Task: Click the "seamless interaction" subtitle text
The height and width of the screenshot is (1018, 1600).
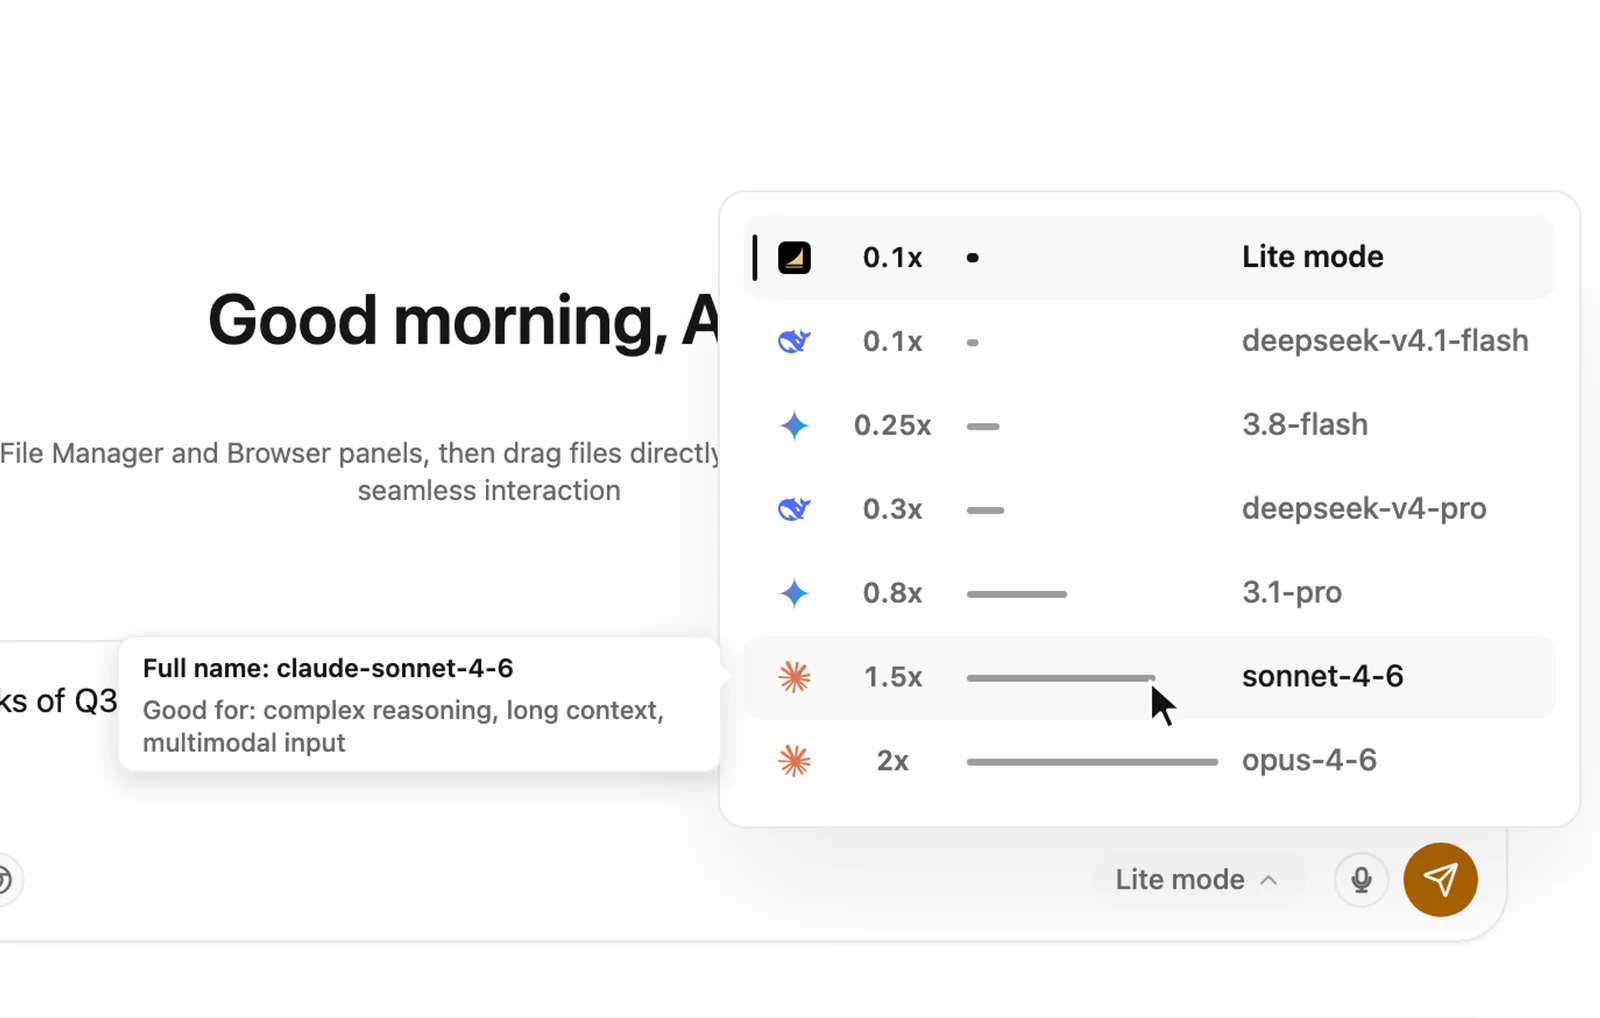Action: pyautogui.click(x=489, y=491)
